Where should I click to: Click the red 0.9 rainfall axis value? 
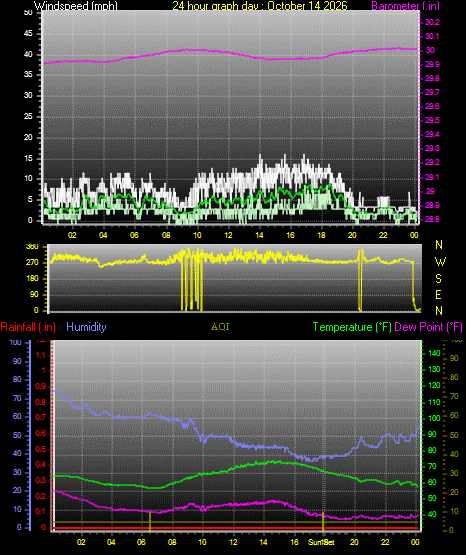[x=41, y=386]
